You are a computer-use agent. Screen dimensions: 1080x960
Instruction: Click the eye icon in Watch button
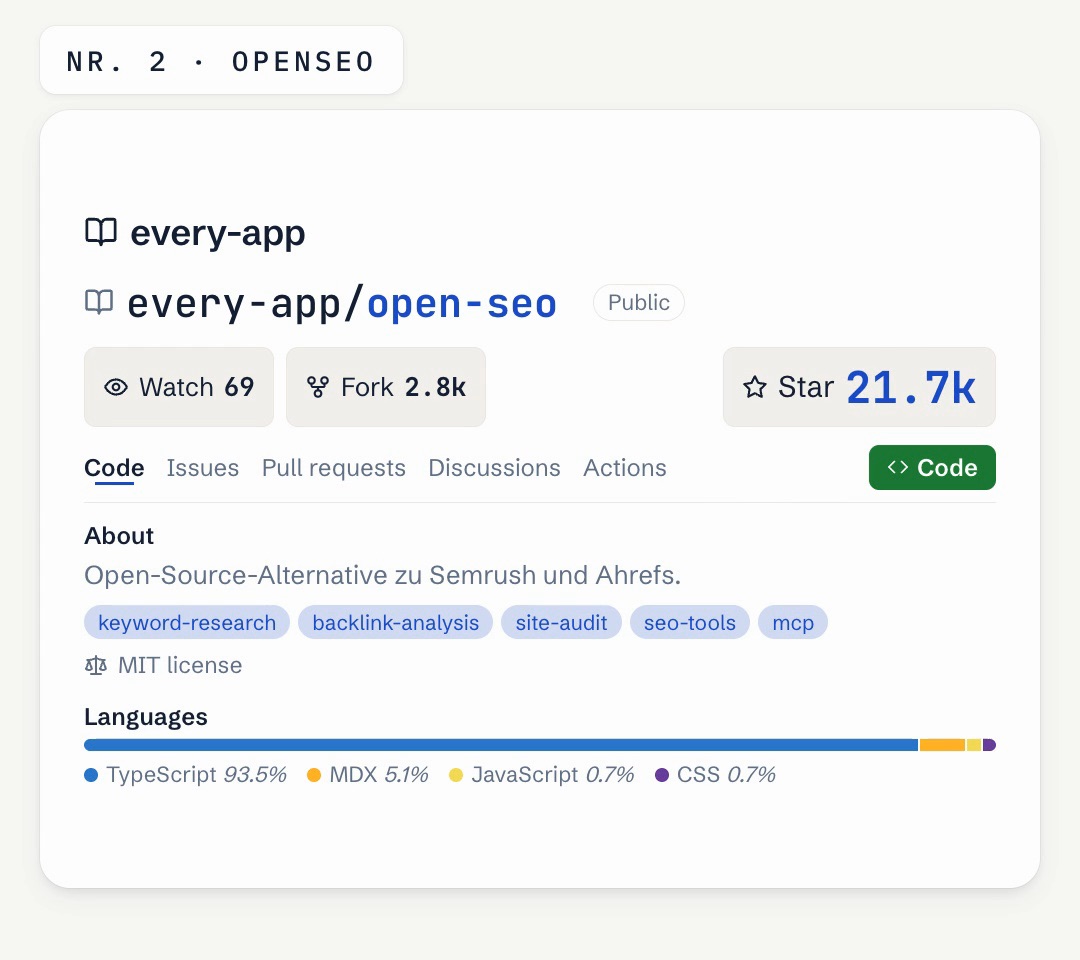(x=116, y=387)
